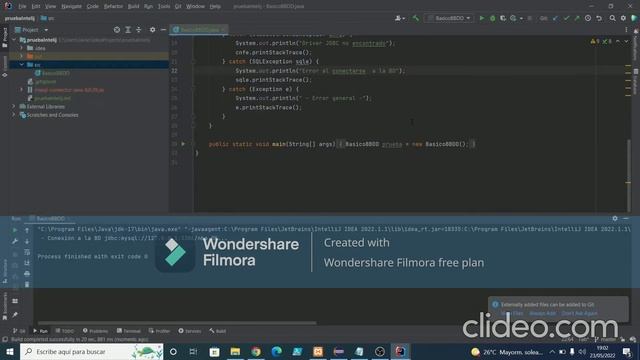The height and width of the screenshot is (360, 640).
Task: Expand External Libraries node
Action: point(13,106)
